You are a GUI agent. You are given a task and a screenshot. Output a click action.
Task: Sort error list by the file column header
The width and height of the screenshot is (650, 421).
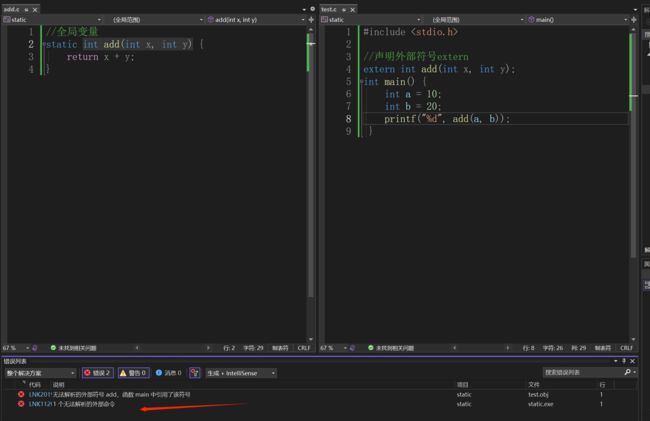click(x=534, y=385)
